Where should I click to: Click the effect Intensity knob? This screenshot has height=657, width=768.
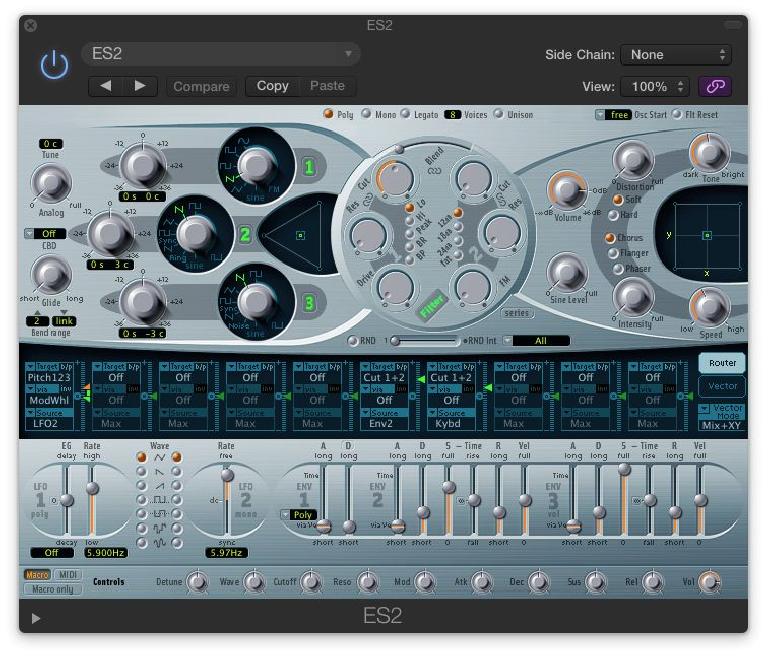(633, 297)
